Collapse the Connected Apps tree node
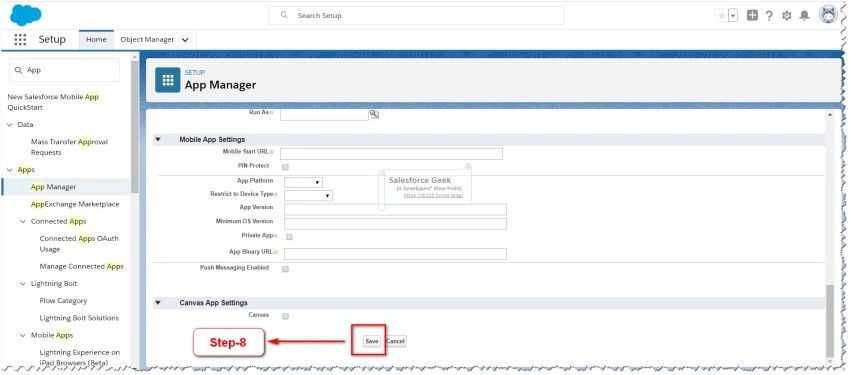Viewport: 850px width, 375px height. [x=23, y=222]
